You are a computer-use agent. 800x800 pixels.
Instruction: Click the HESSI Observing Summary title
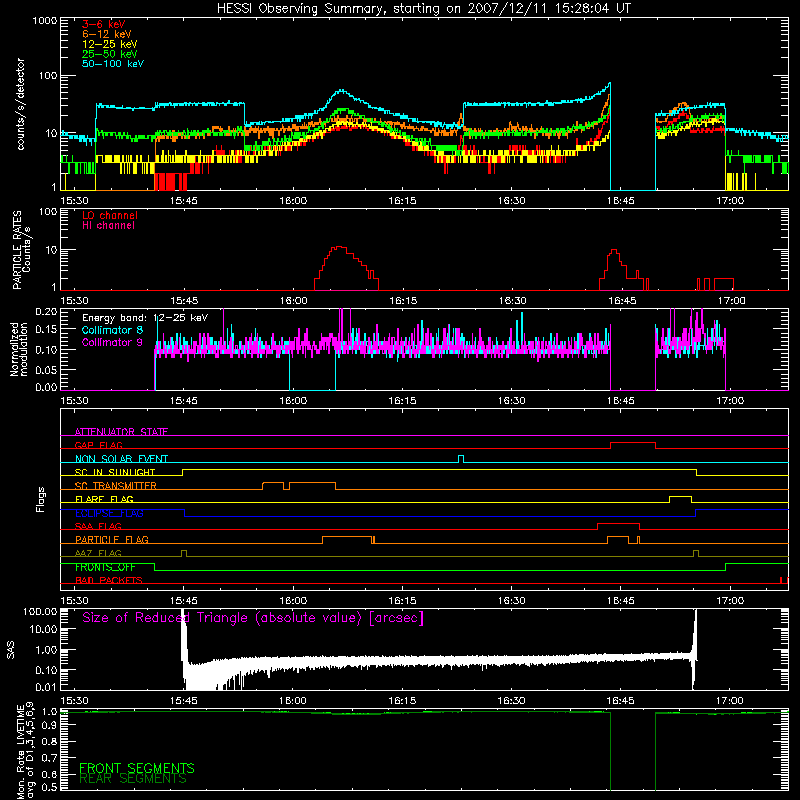pos(423,8)
